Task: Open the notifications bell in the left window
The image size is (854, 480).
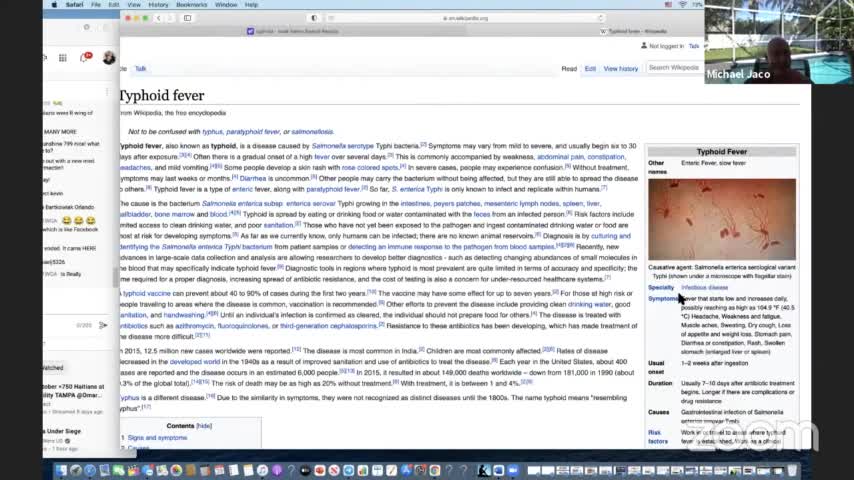Action: click(x=85, y=57)
